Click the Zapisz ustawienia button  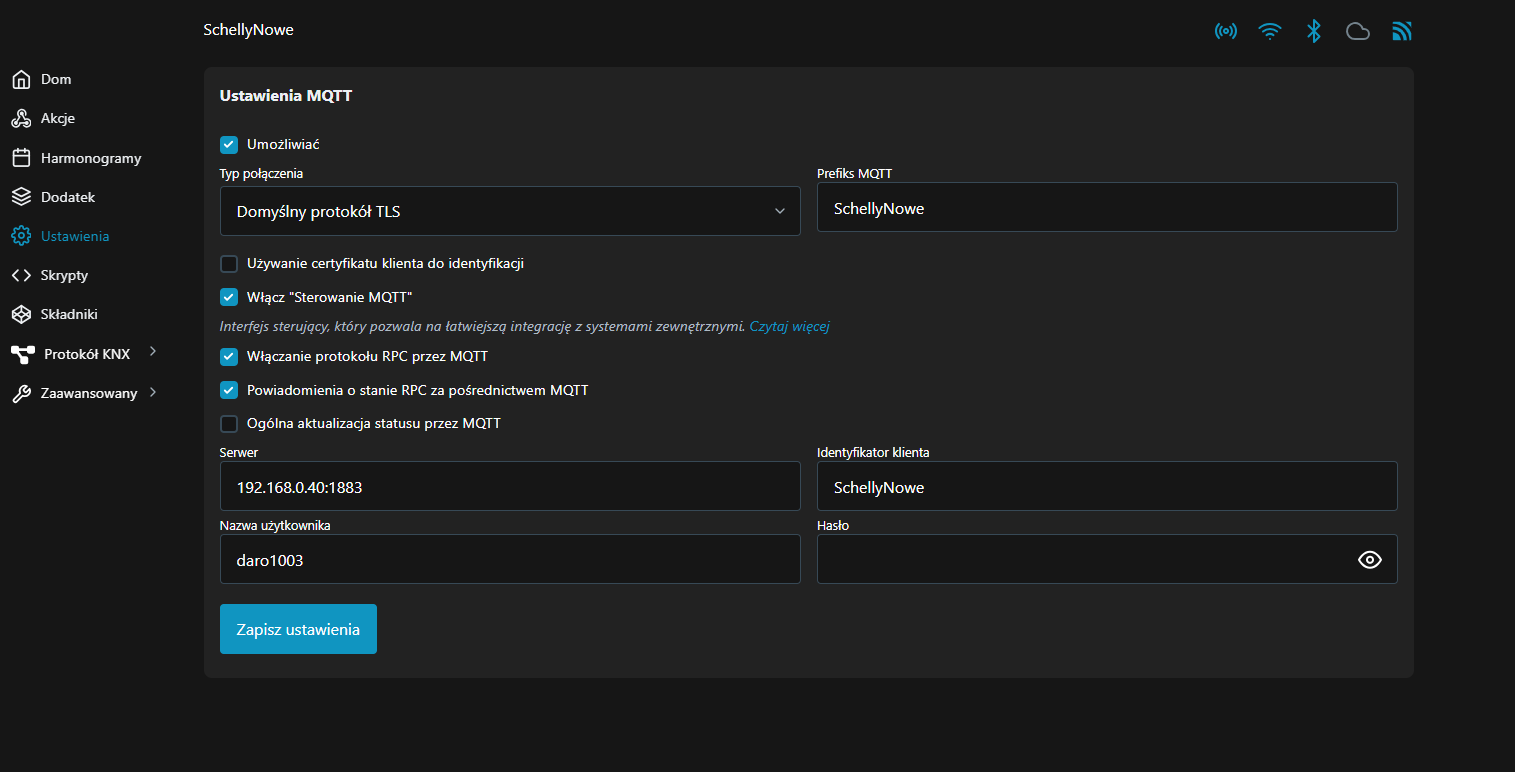(298, 629)
